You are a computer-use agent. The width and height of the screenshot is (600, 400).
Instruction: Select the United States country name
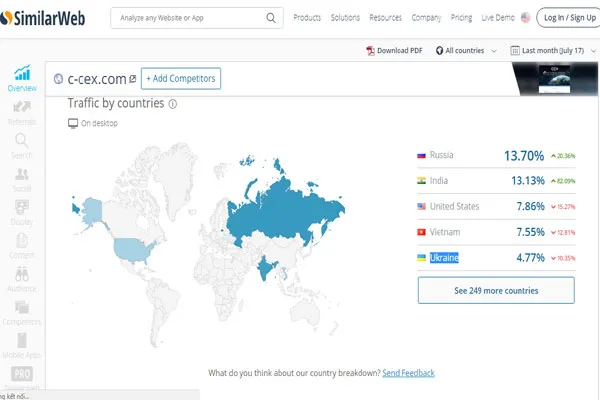tap(454, 206)
